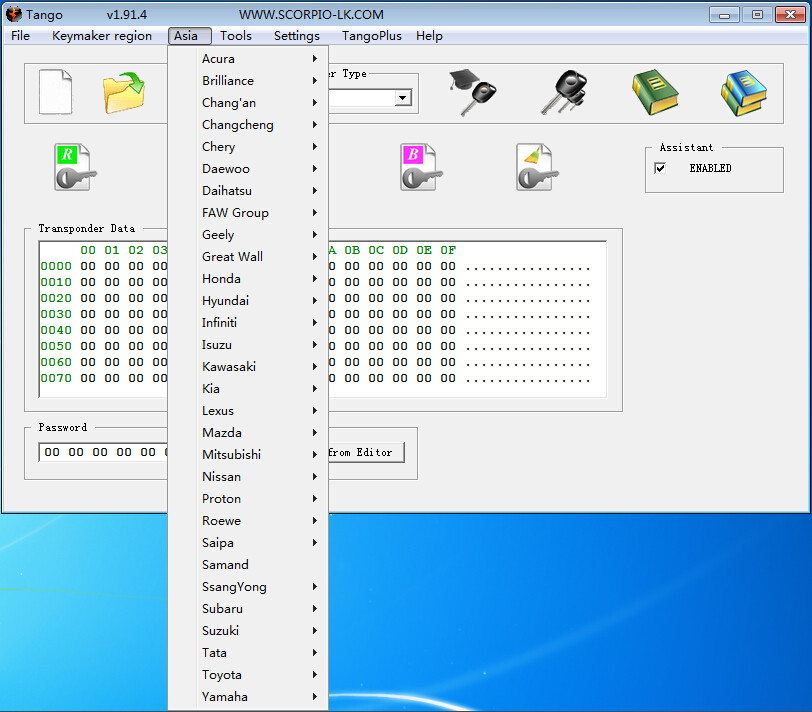This screenshot has width=812, height=712.
Task: Open file with the folder icon
Action: (x=124, y=92)
